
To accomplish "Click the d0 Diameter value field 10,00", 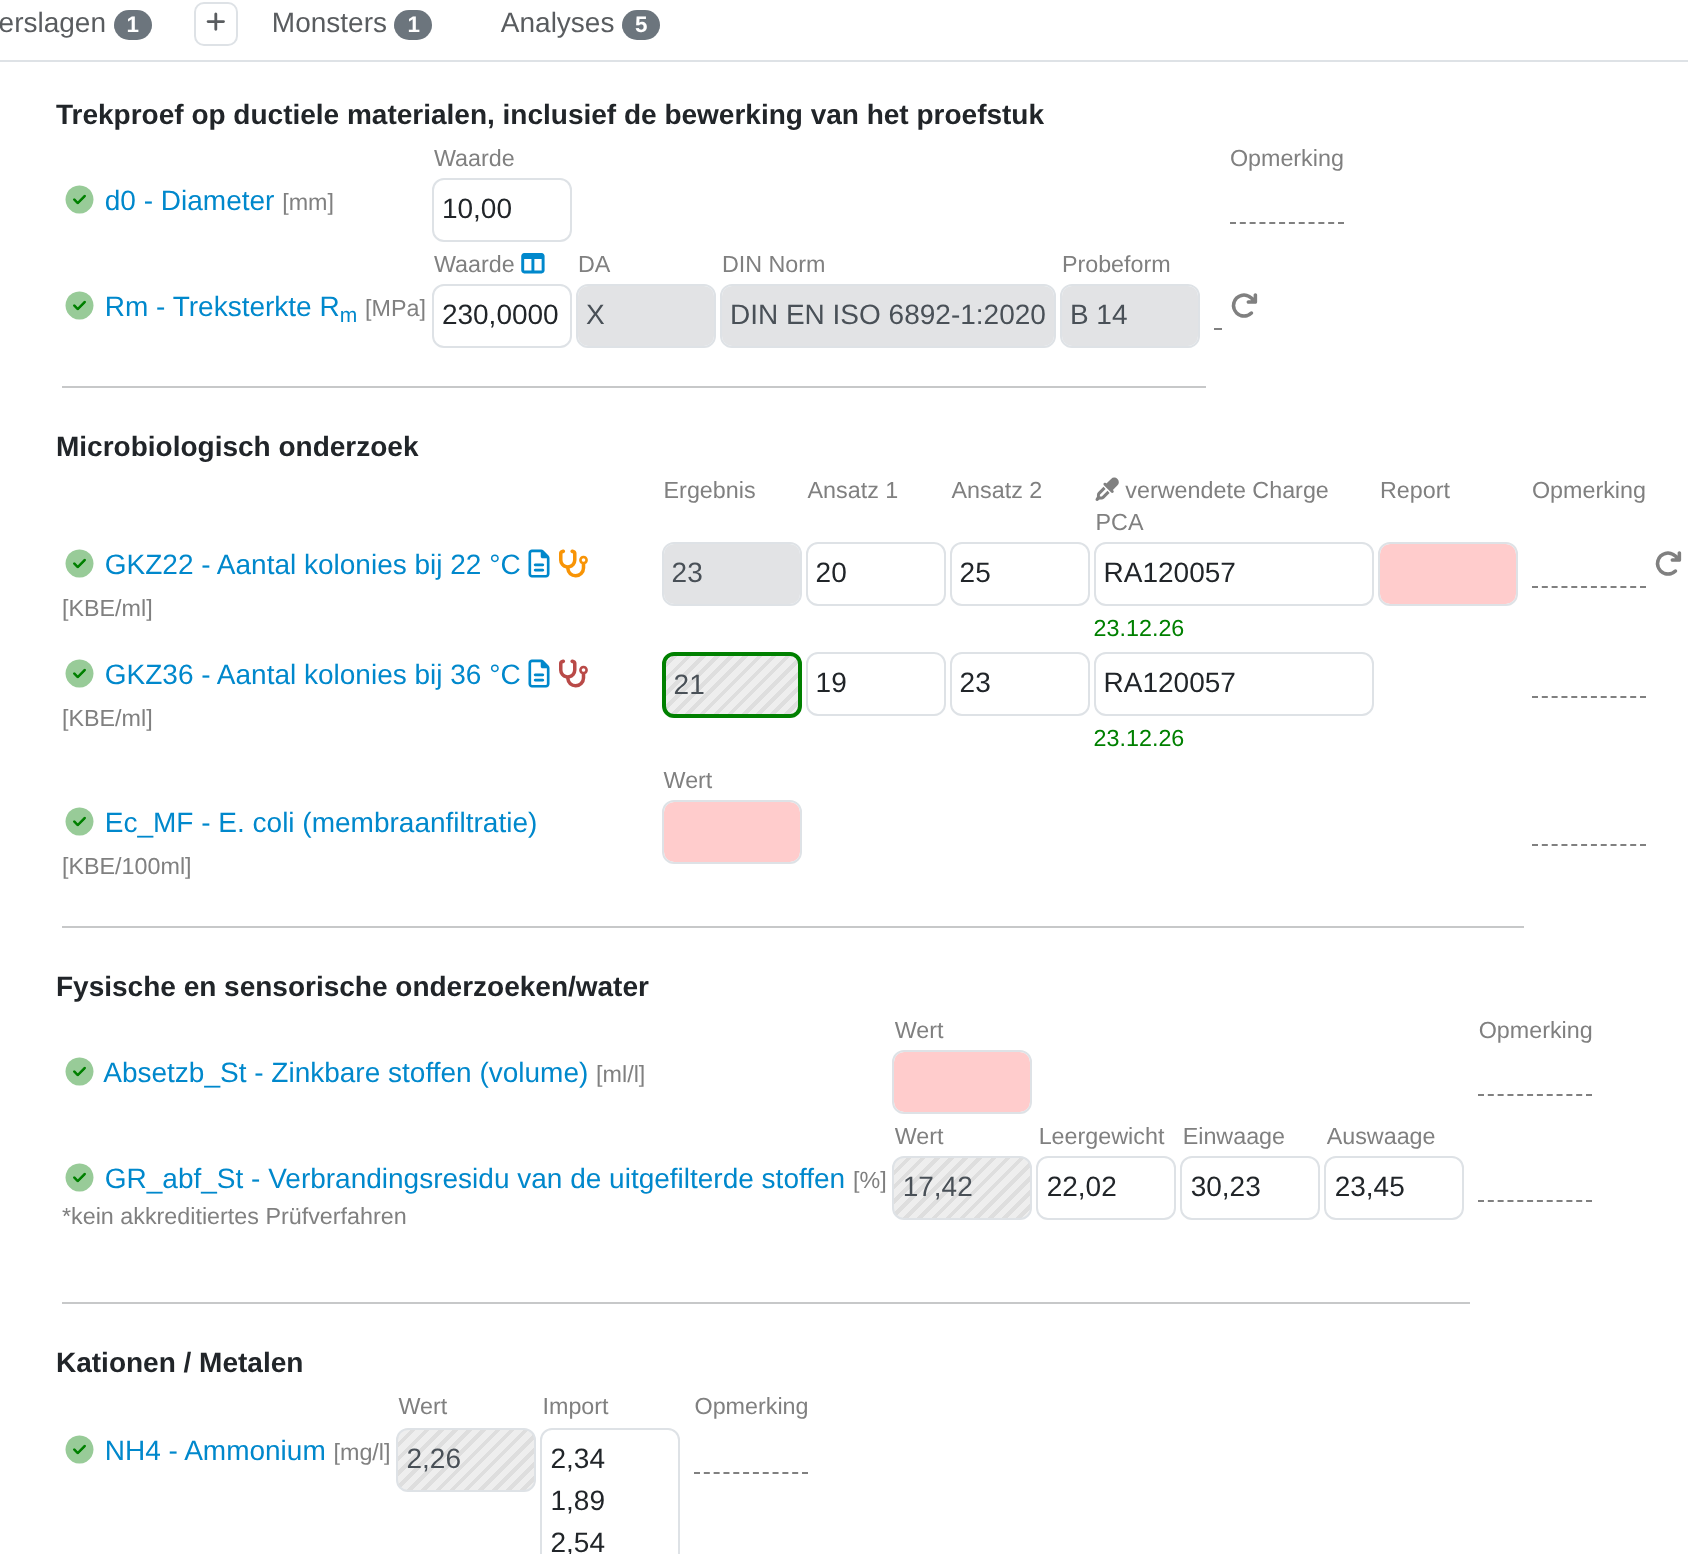I will click(x=502, y=210).
